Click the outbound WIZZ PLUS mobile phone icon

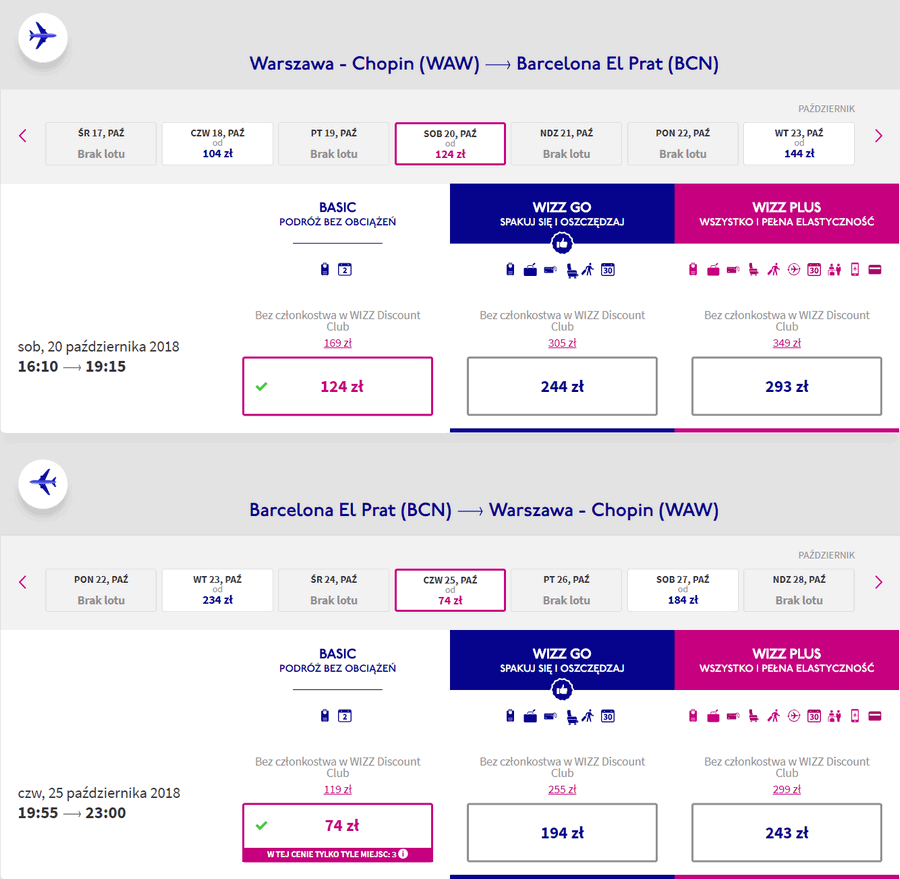point(855,269)
